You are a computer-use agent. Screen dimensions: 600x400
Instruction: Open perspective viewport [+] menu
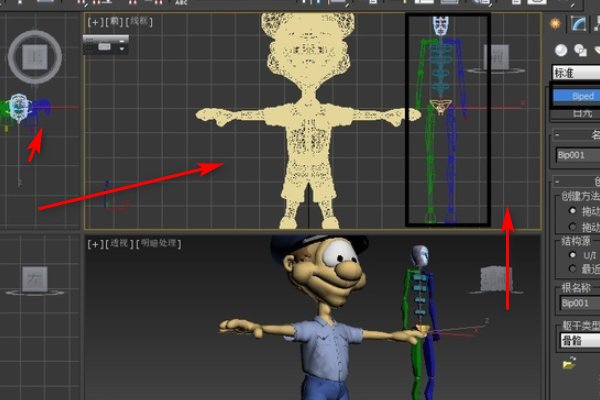[95, 244]
